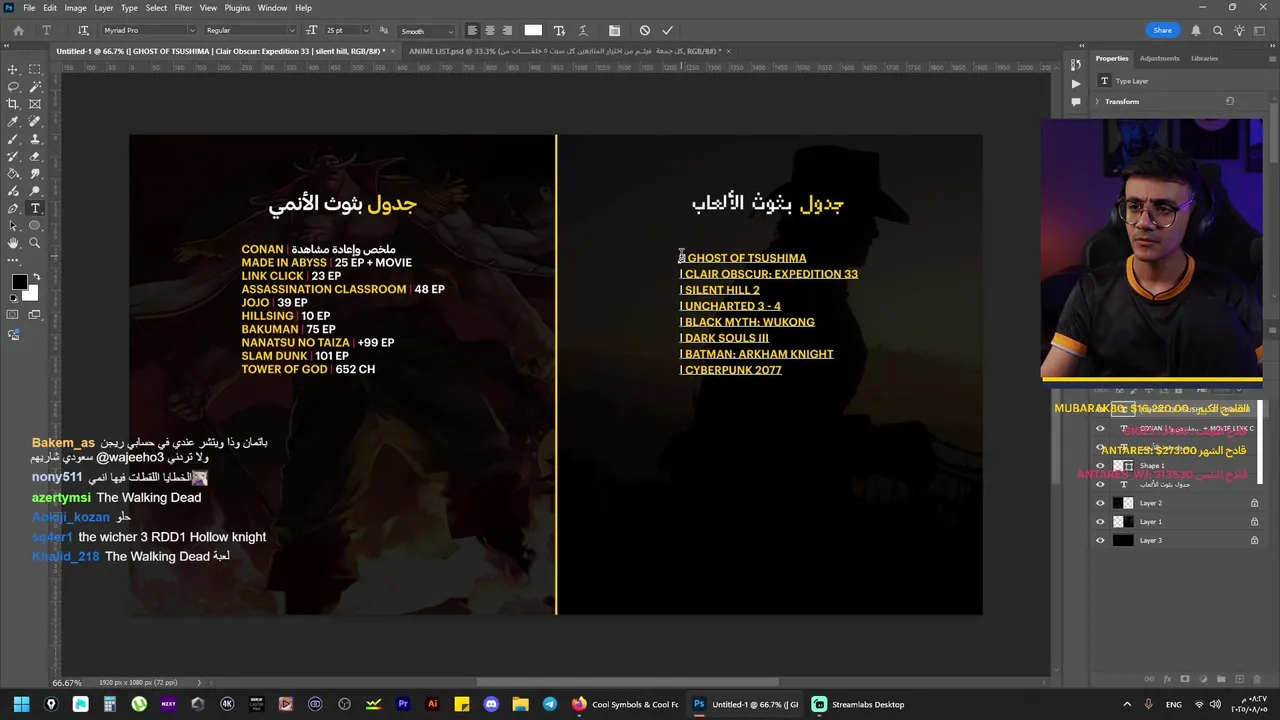Open Discord from the taskbar

(x=491, y=704)
